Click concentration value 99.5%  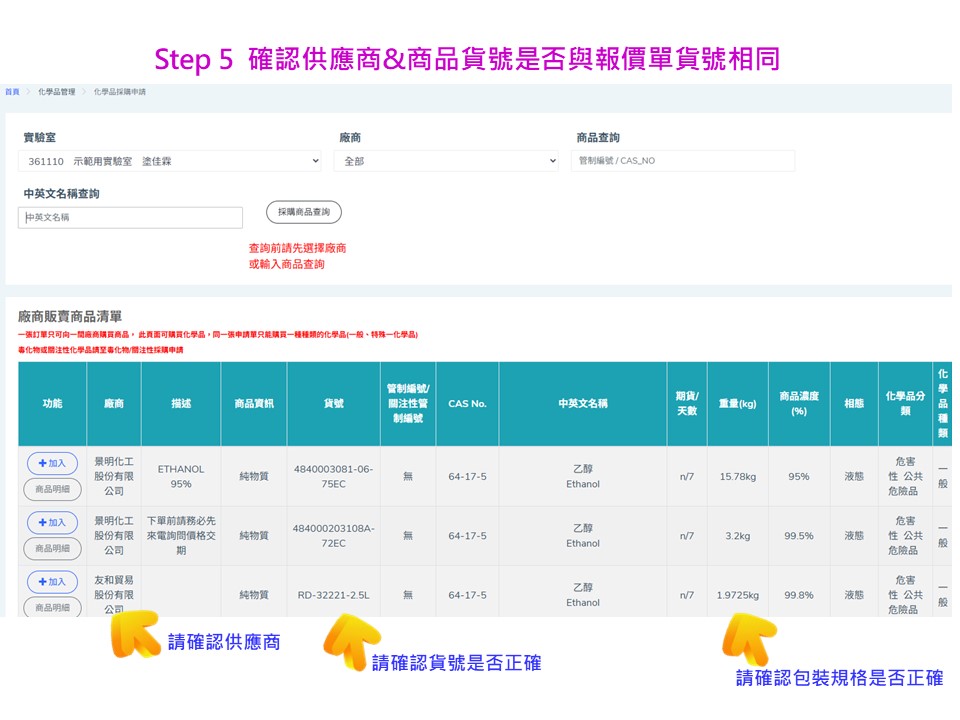tap(799, 536)
